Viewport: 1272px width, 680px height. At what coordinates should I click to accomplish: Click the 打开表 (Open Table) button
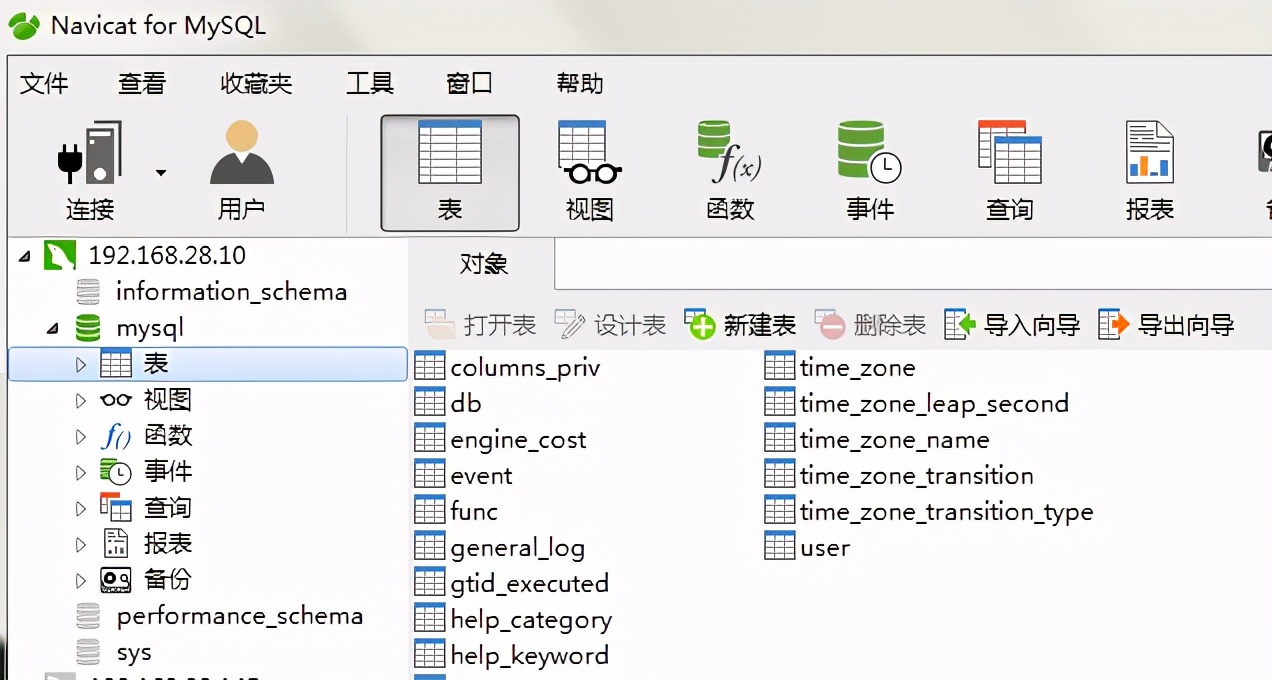pyautogui.click(x=481, y=324)
